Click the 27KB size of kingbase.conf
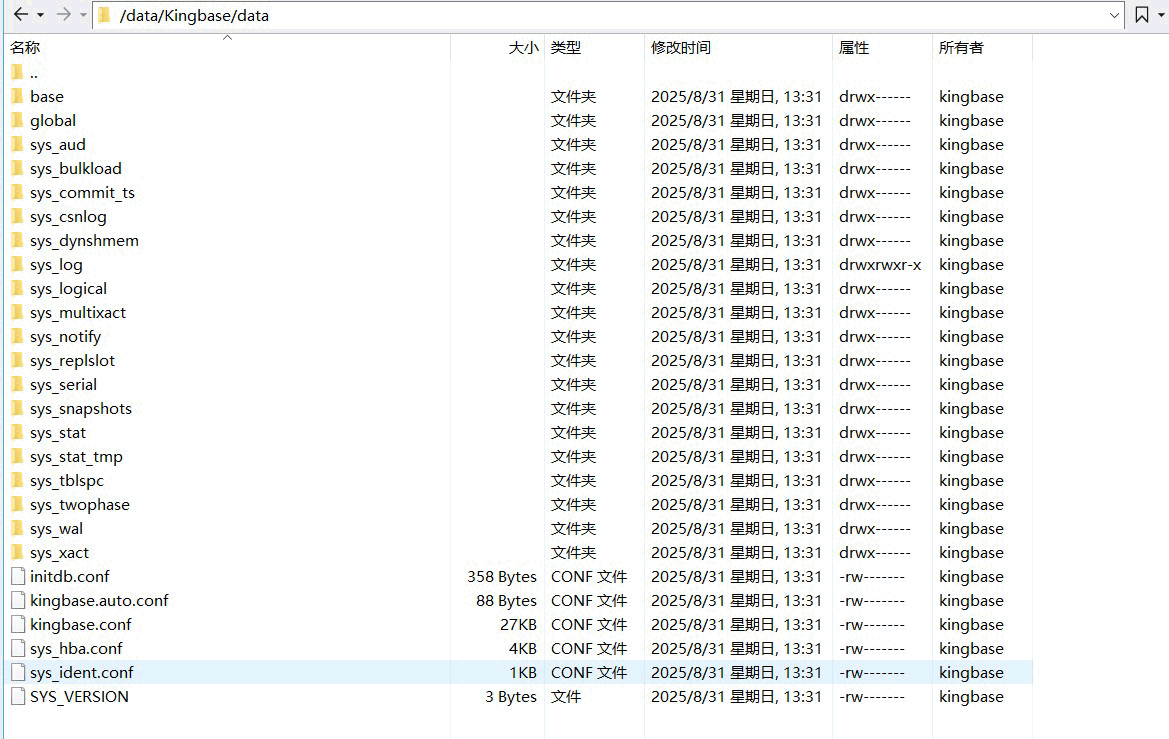Screen dimensions: 1169x739 518,624
